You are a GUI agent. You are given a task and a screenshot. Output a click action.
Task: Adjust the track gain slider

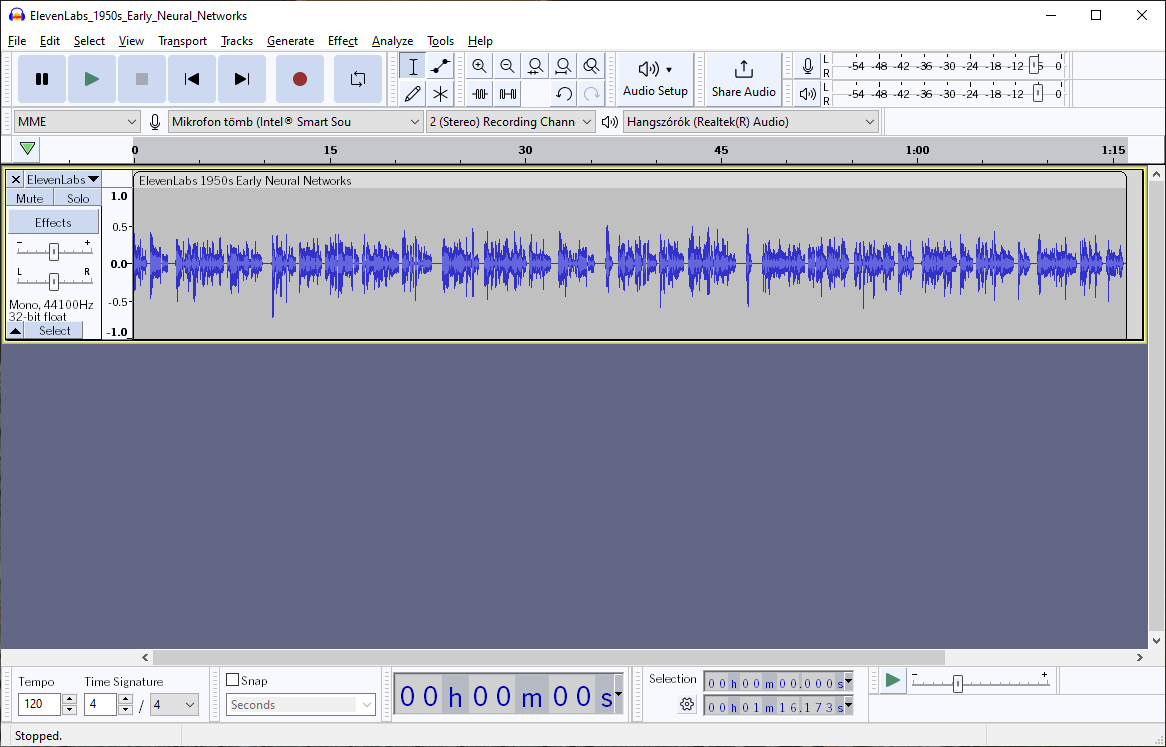[53, 251]
